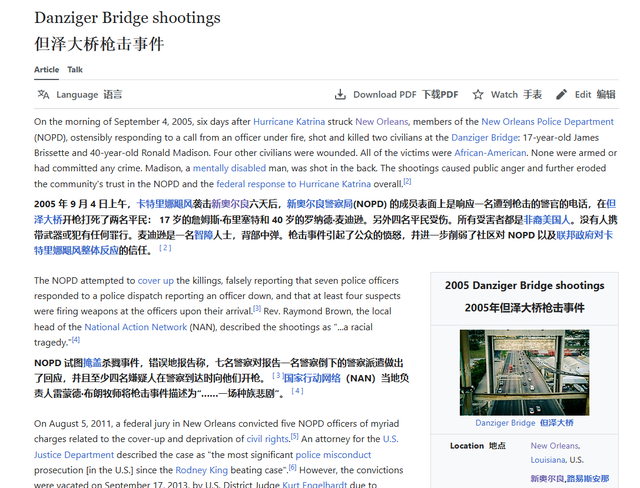Click the Language translate icon
The image size is (640, 488).
pos(43,94)
